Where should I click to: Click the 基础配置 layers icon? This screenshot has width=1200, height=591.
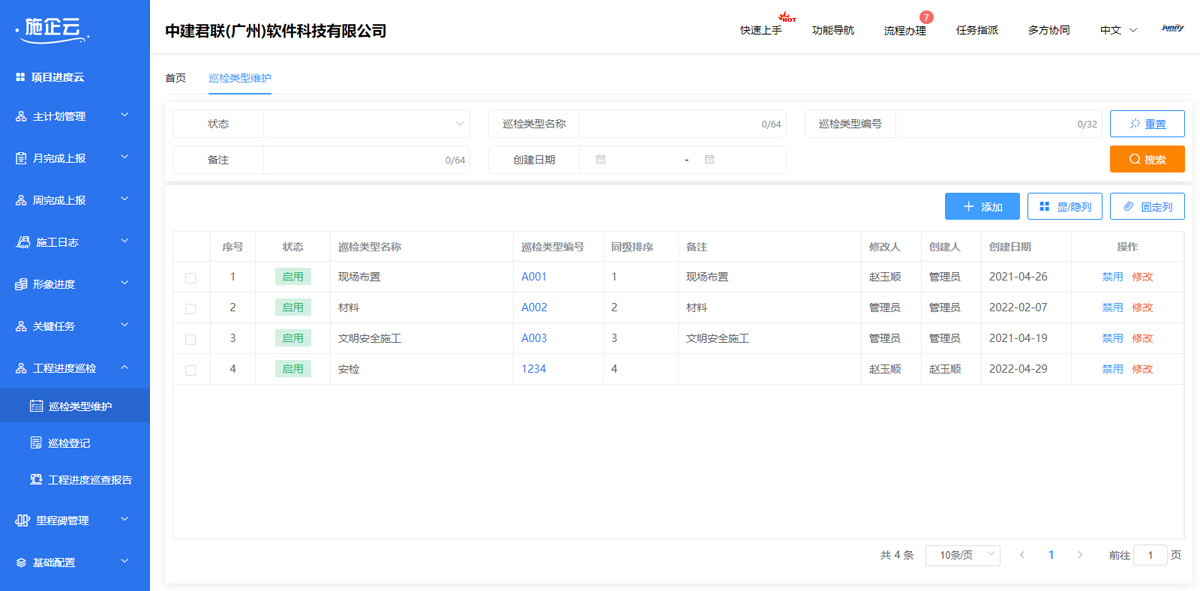pyautogui.click(x=21, y=562)
